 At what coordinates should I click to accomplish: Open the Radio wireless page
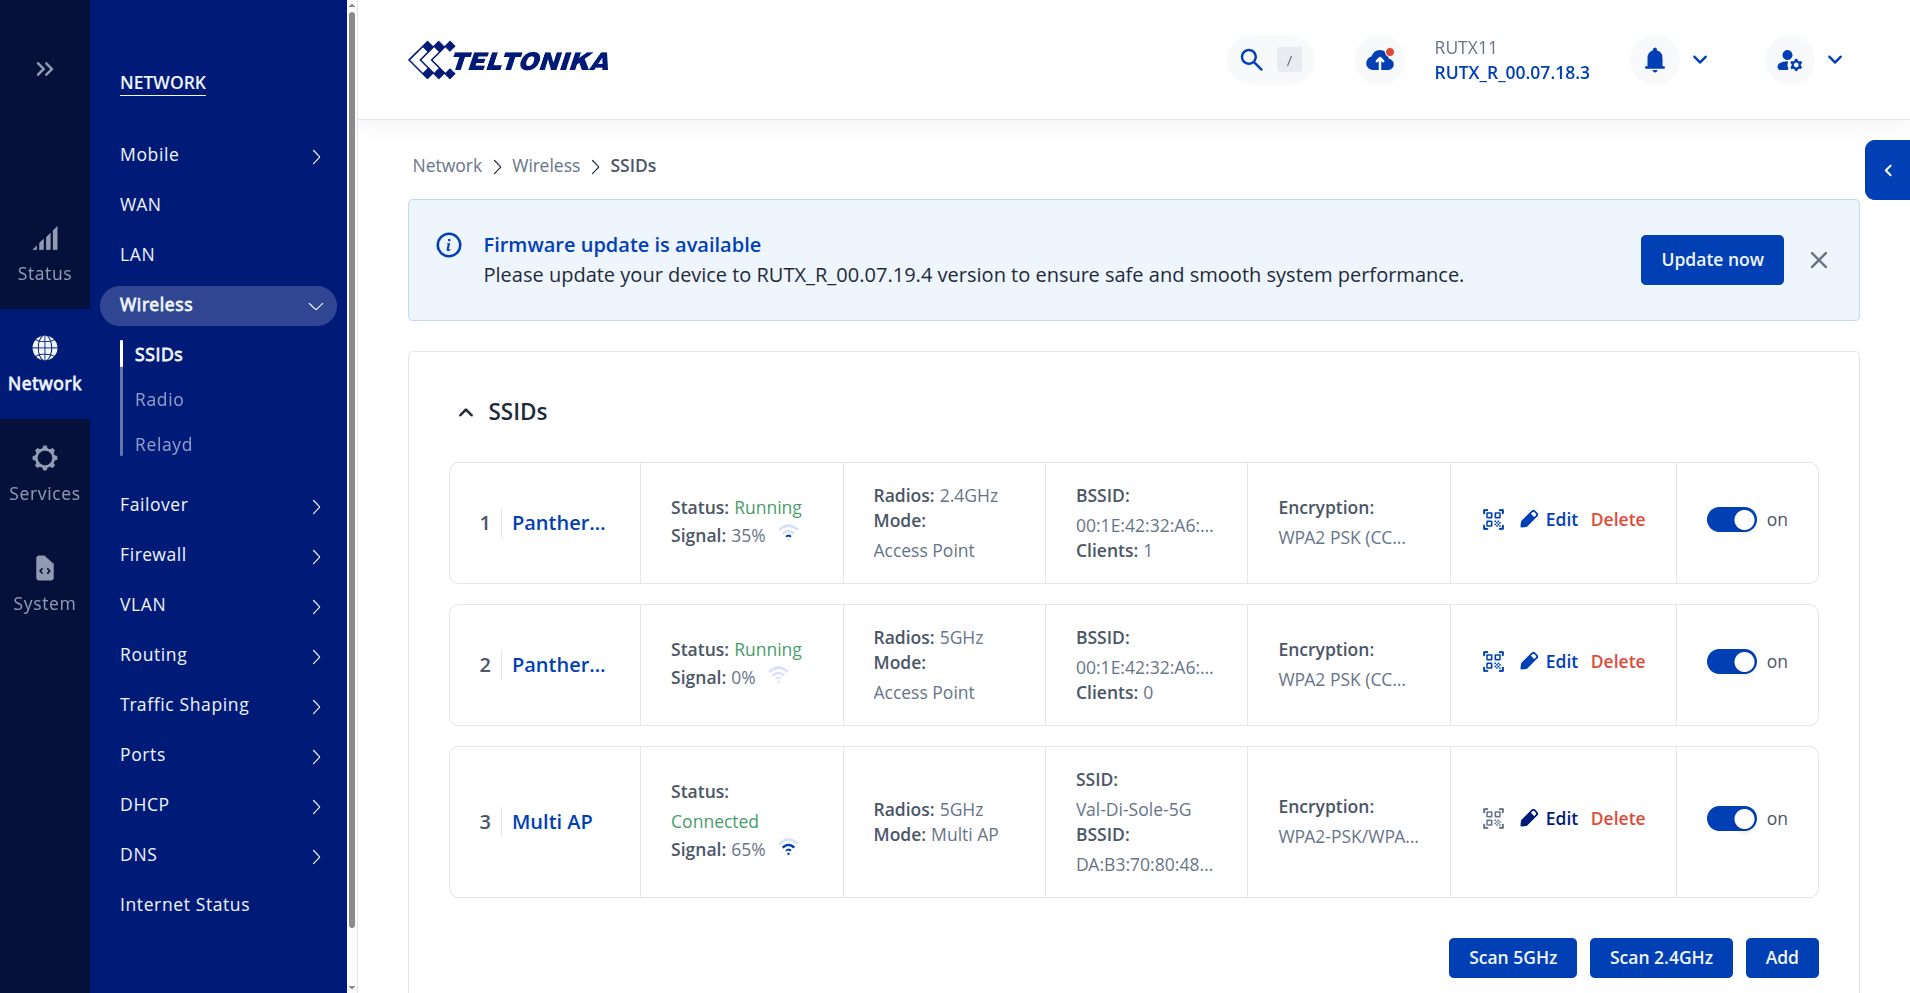click(x=159, y=400)
